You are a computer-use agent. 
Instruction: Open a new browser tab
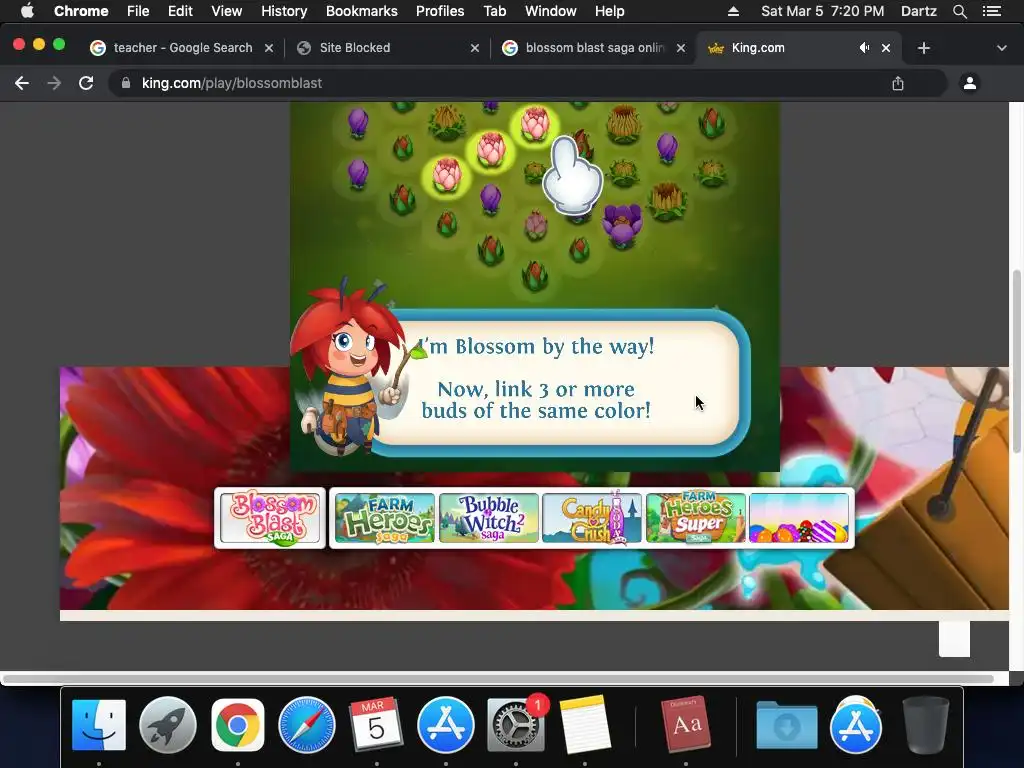pyautogui.click(x=923, y=48)
